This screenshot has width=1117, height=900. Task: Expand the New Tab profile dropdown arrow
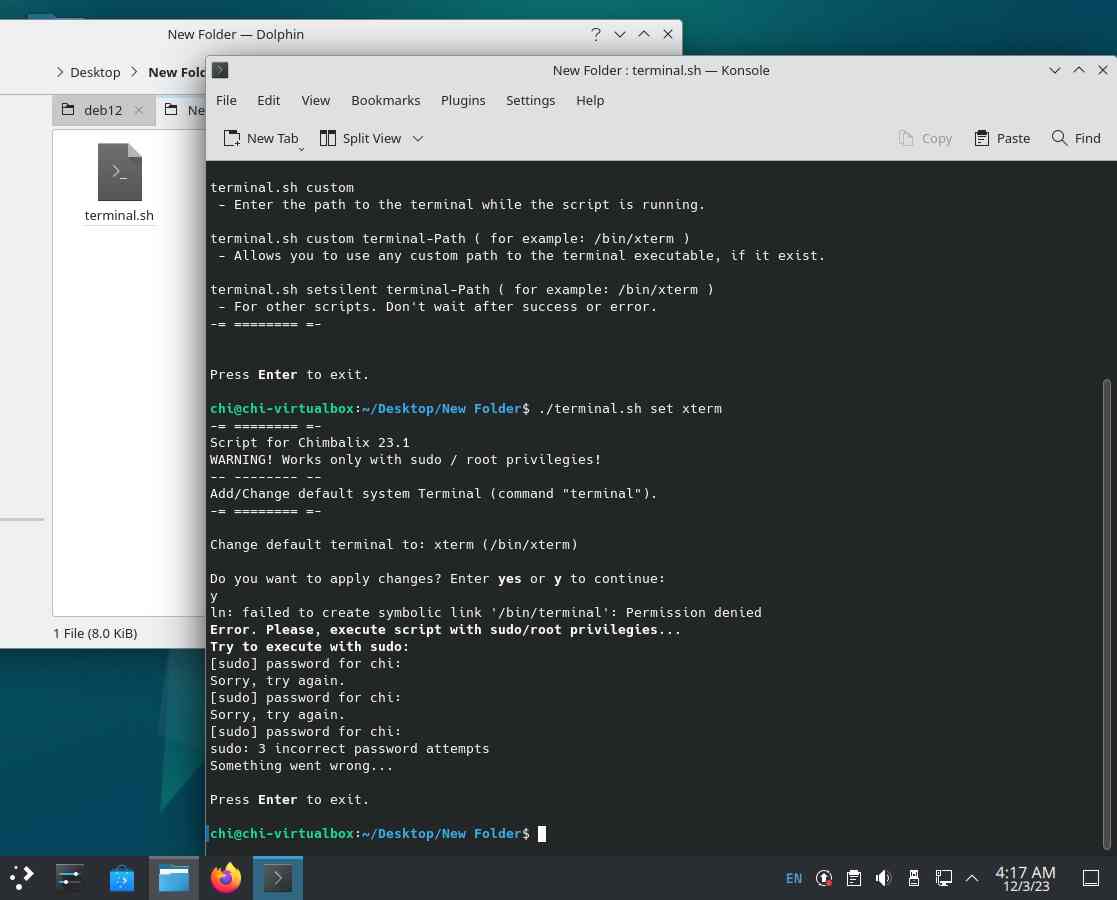[x=301, y=148]
